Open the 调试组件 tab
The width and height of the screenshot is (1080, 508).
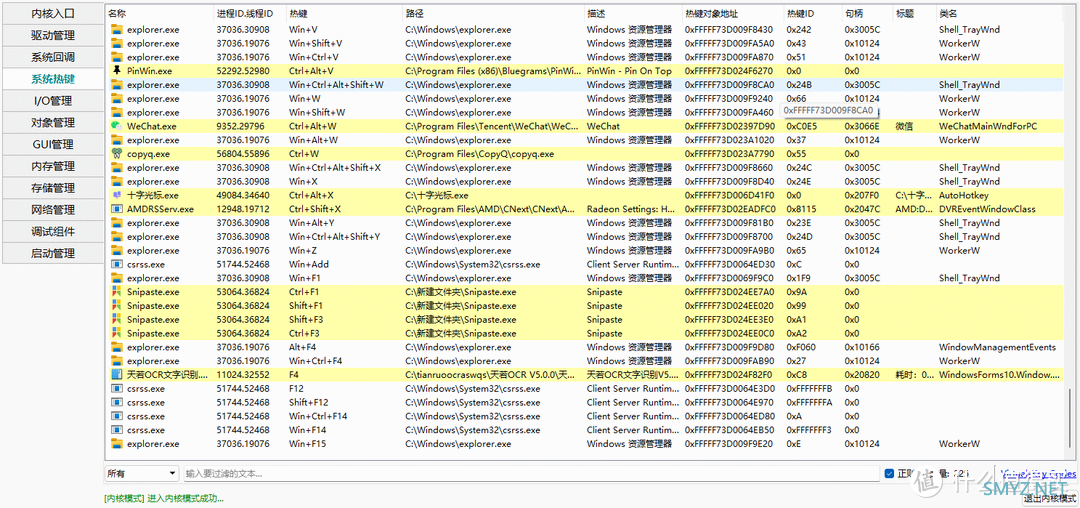point(53,231)
